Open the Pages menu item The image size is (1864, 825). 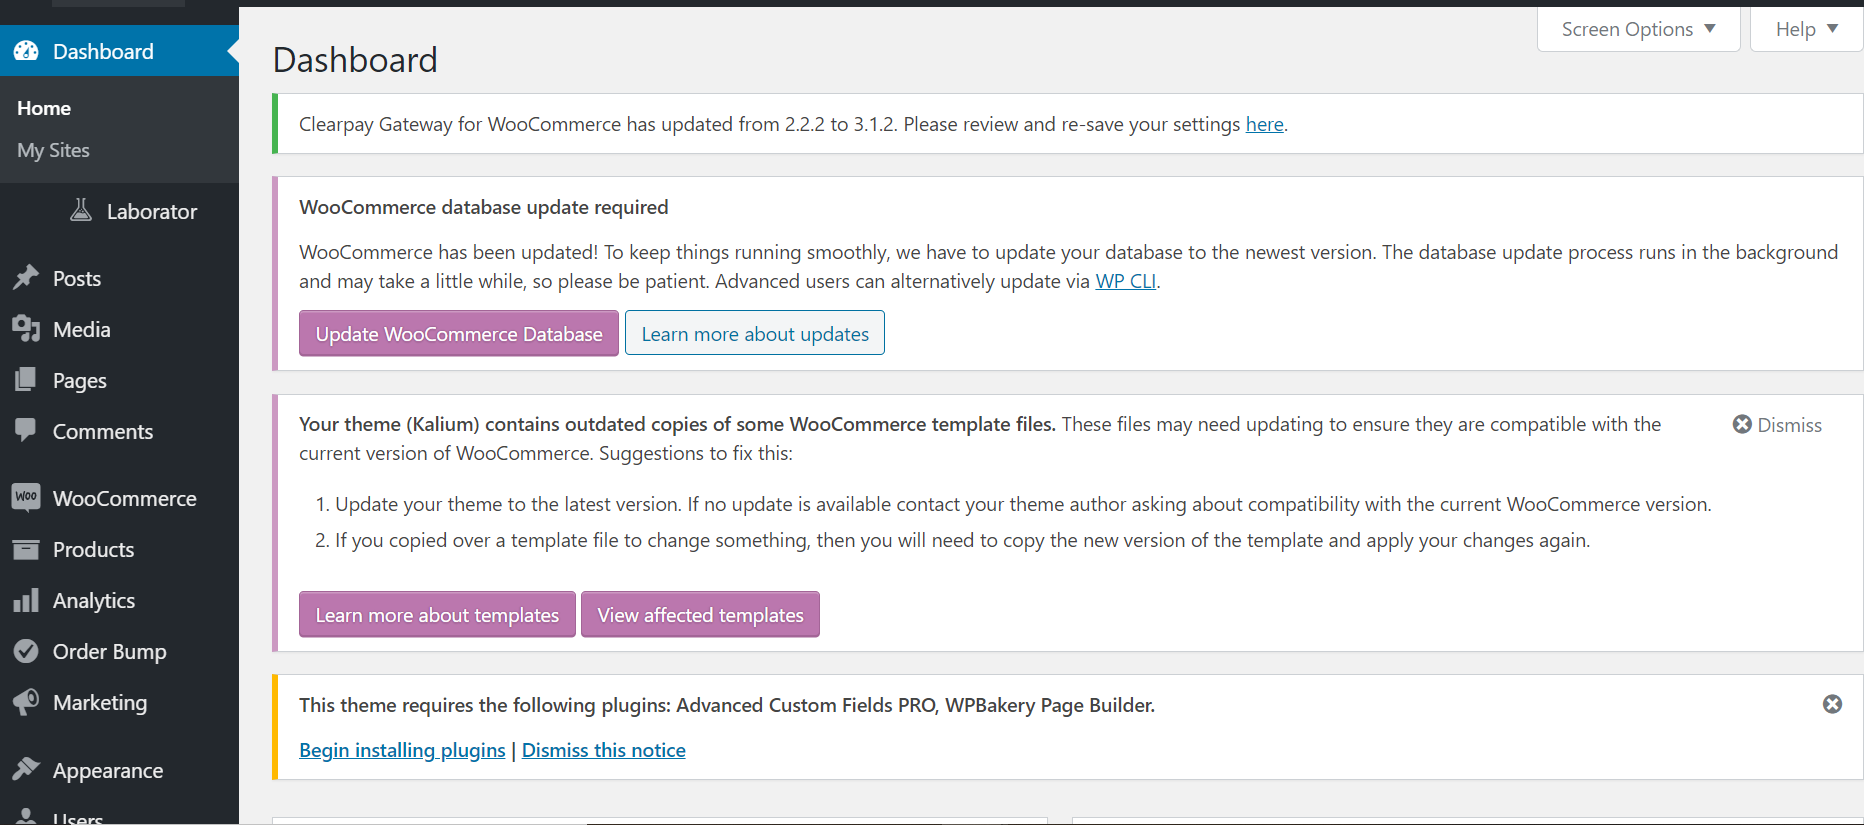79,380
